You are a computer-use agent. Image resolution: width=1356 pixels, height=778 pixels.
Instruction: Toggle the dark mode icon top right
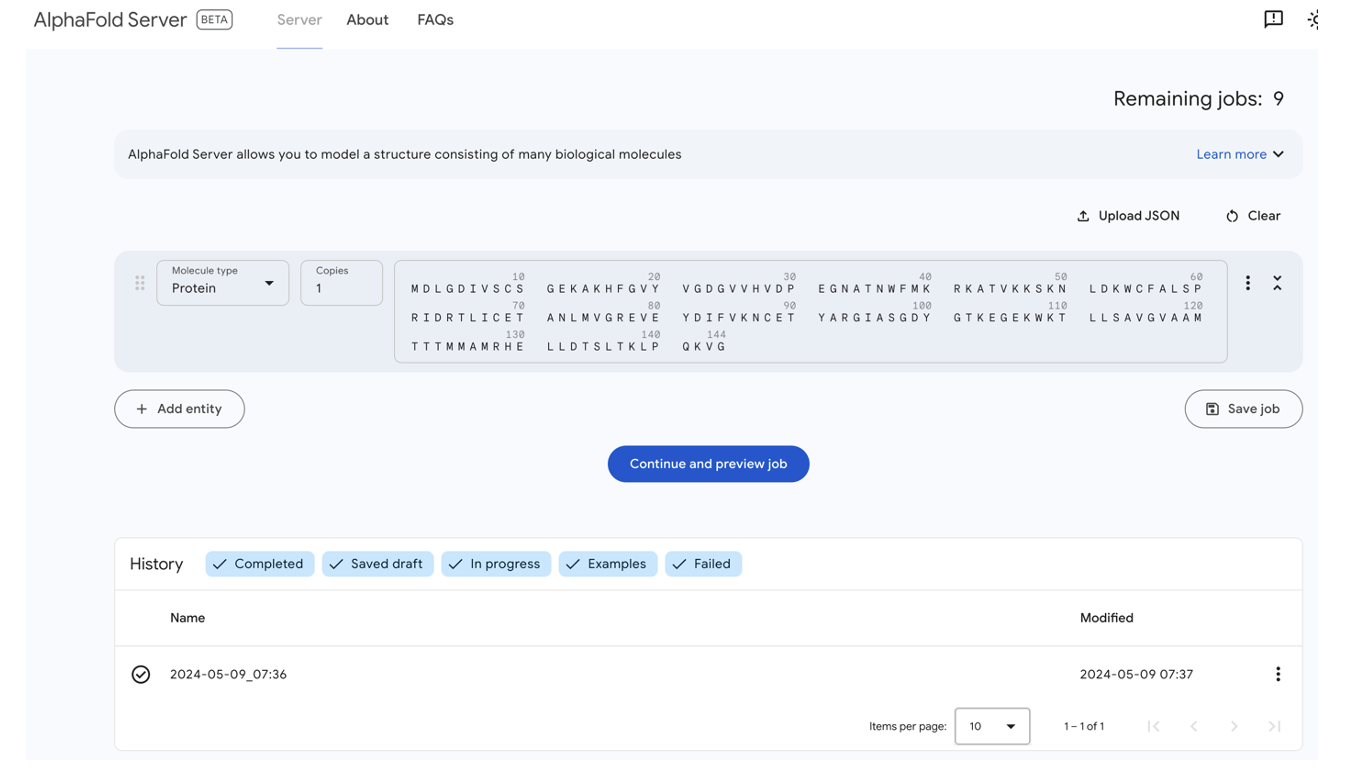coord(1313,19)
